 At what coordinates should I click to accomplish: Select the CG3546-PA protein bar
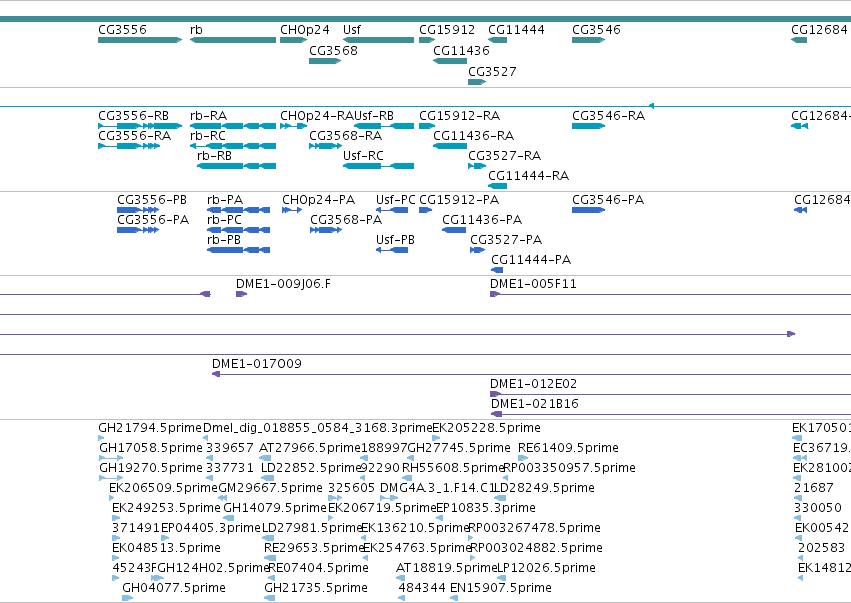588,210
